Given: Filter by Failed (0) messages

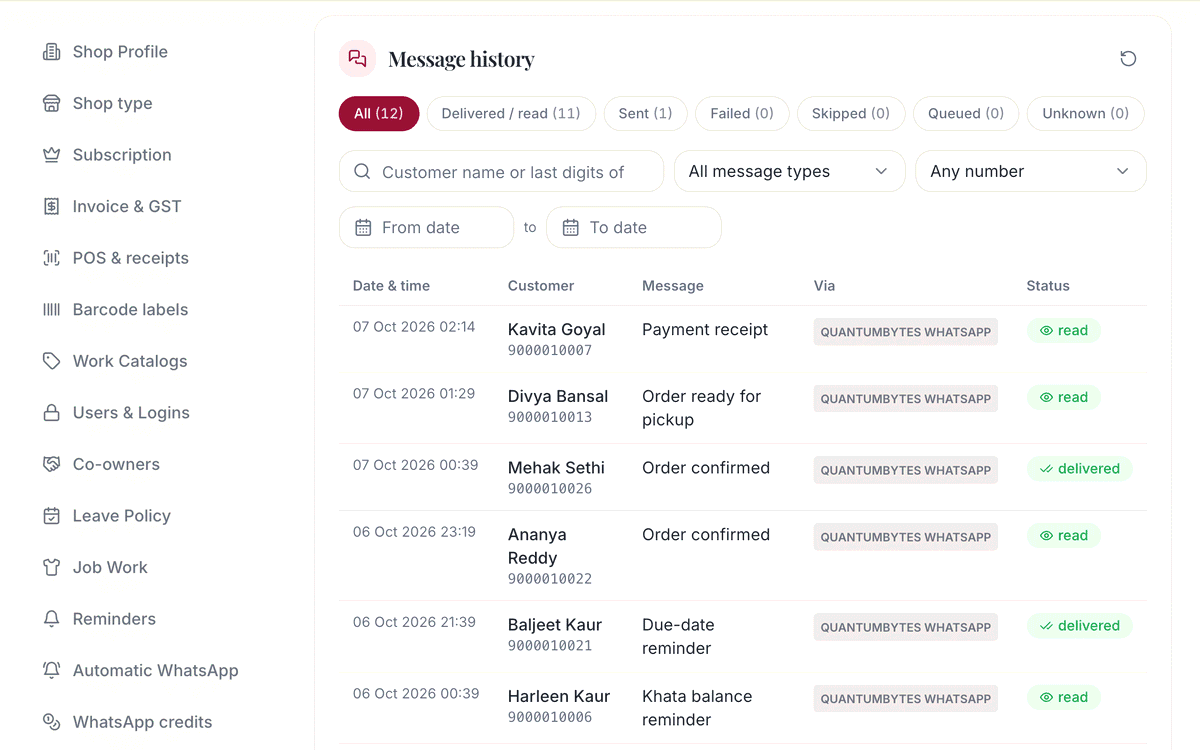Looking at the screenshot, I should click(x=742, y=113).
